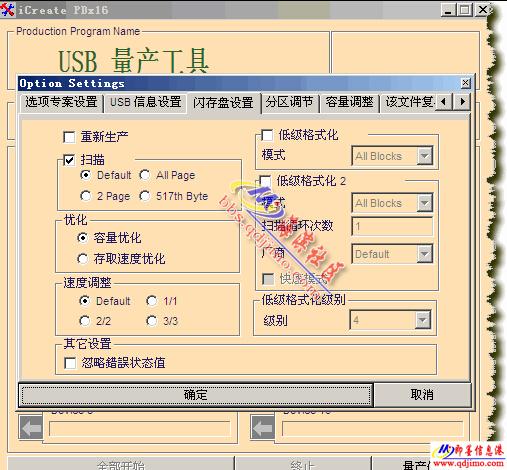This screenshot has width=507, height=470.
Task: Enable the 低级格式化 checkbox
Action: tap(267, 135)
